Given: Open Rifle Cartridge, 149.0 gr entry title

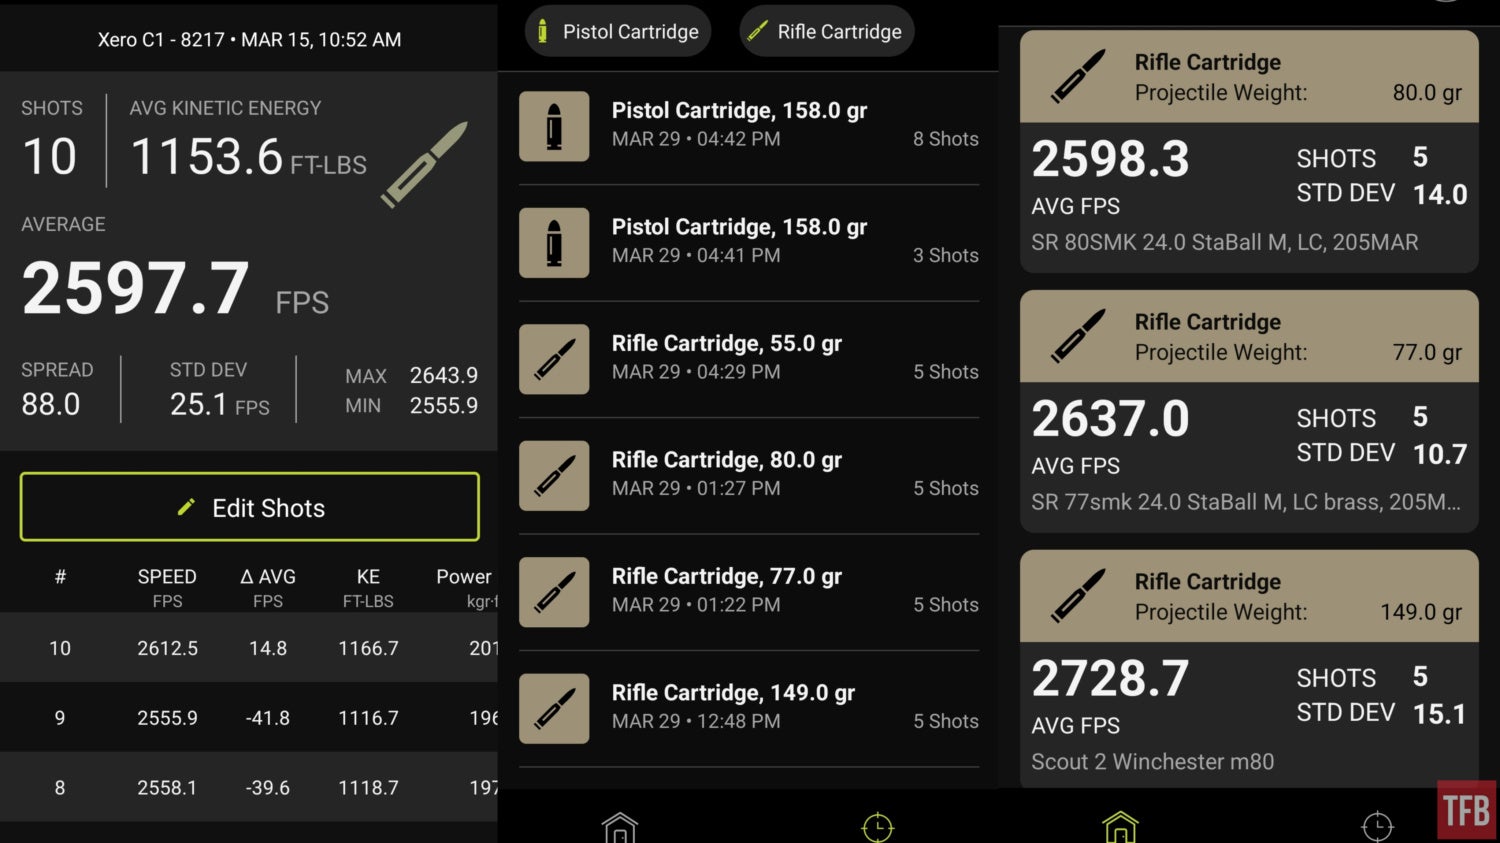Looking at the screenshot, I should (733, 692).
